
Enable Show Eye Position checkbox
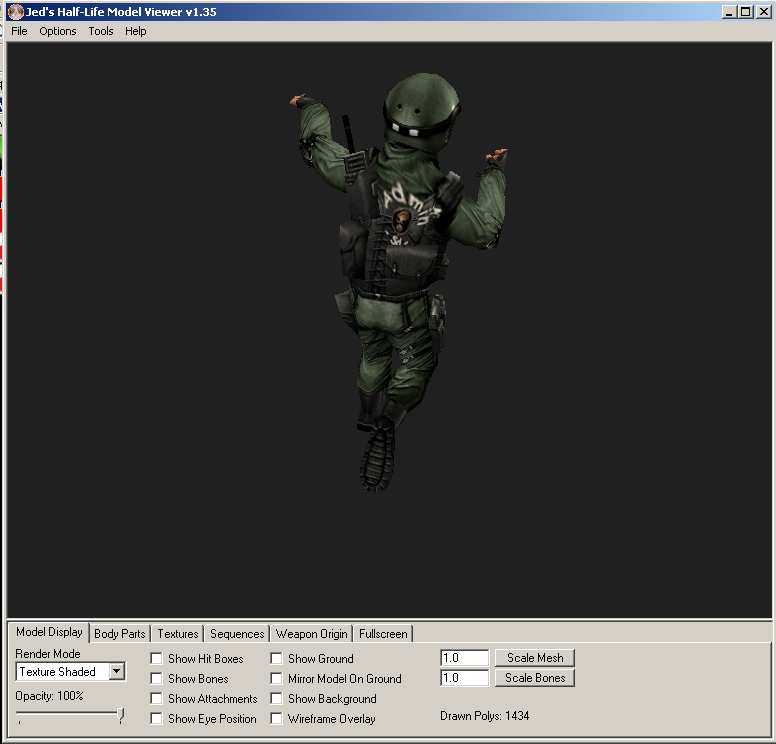coord(156,718)
